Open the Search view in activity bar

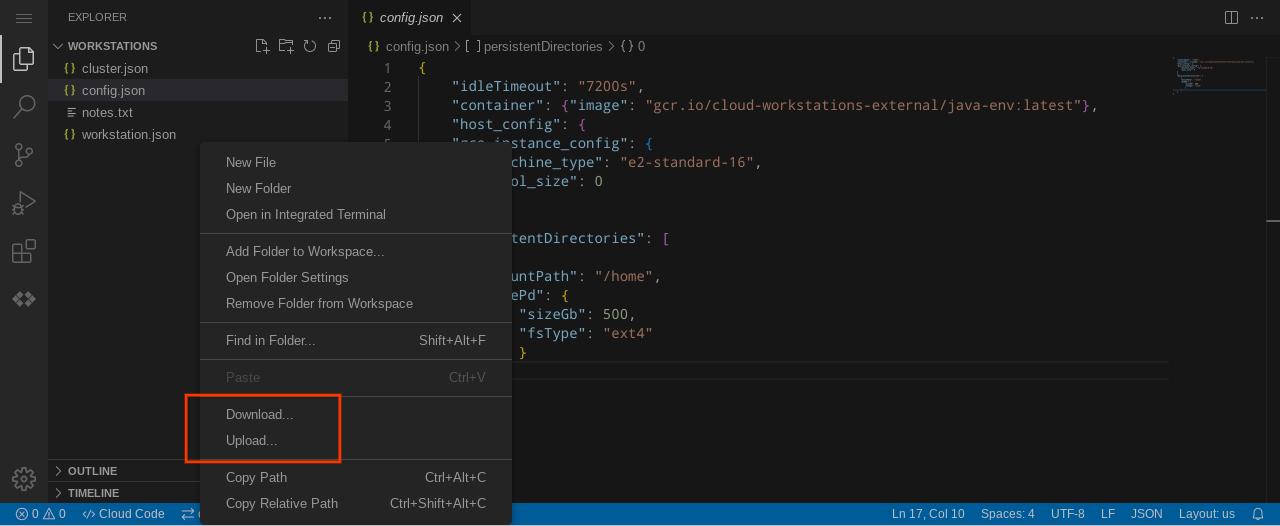[x=24, y=106]
